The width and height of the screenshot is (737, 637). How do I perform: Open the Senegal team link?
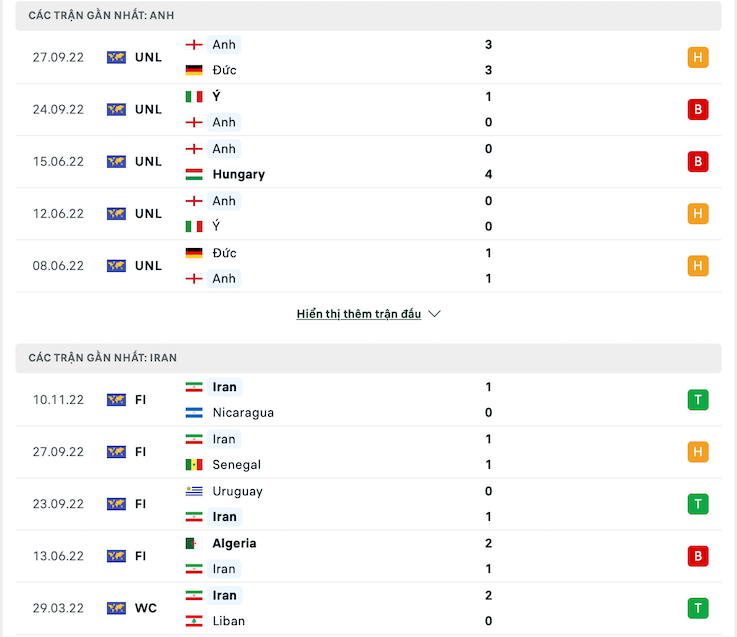(x=237, y=465)
